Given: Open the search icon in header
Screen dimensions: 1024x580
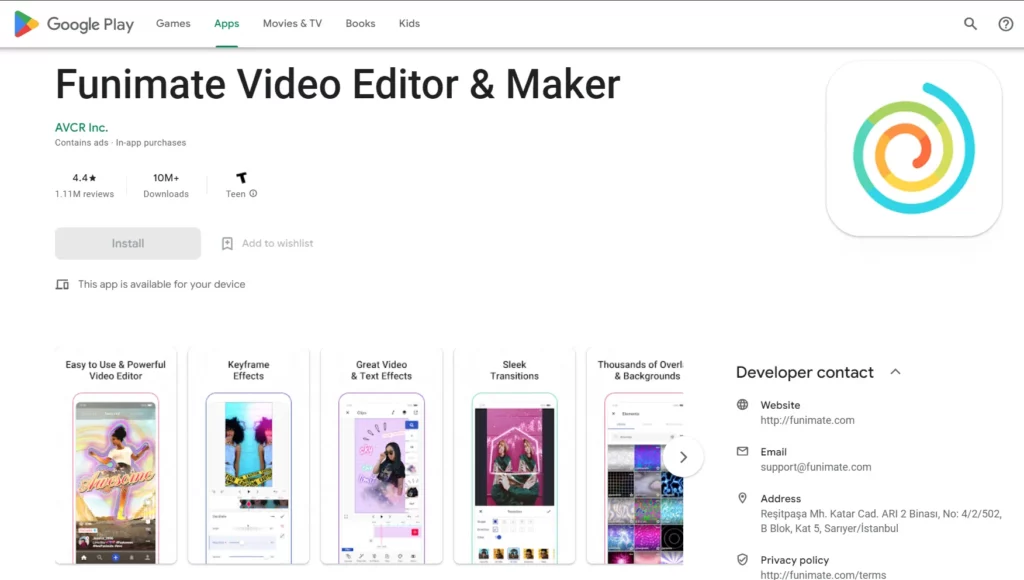Looking at the screenshot, I should pyautogui.click(x=970, y=24).
